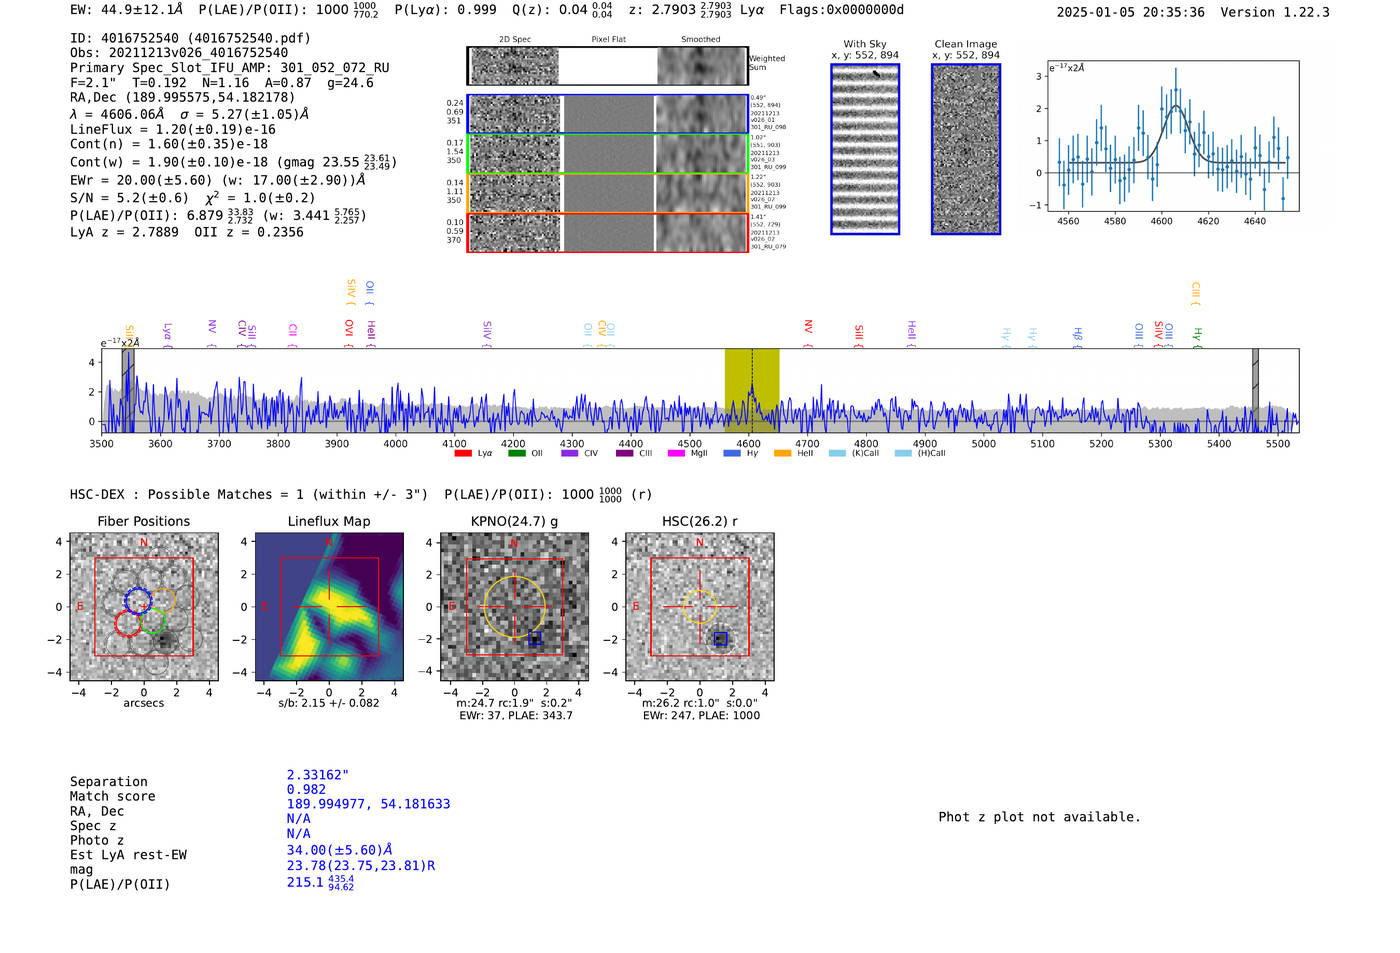The image size is (1400, 953).
Task: Click the green fiber circle in Fiber Positions
Action: click(152, 621)
